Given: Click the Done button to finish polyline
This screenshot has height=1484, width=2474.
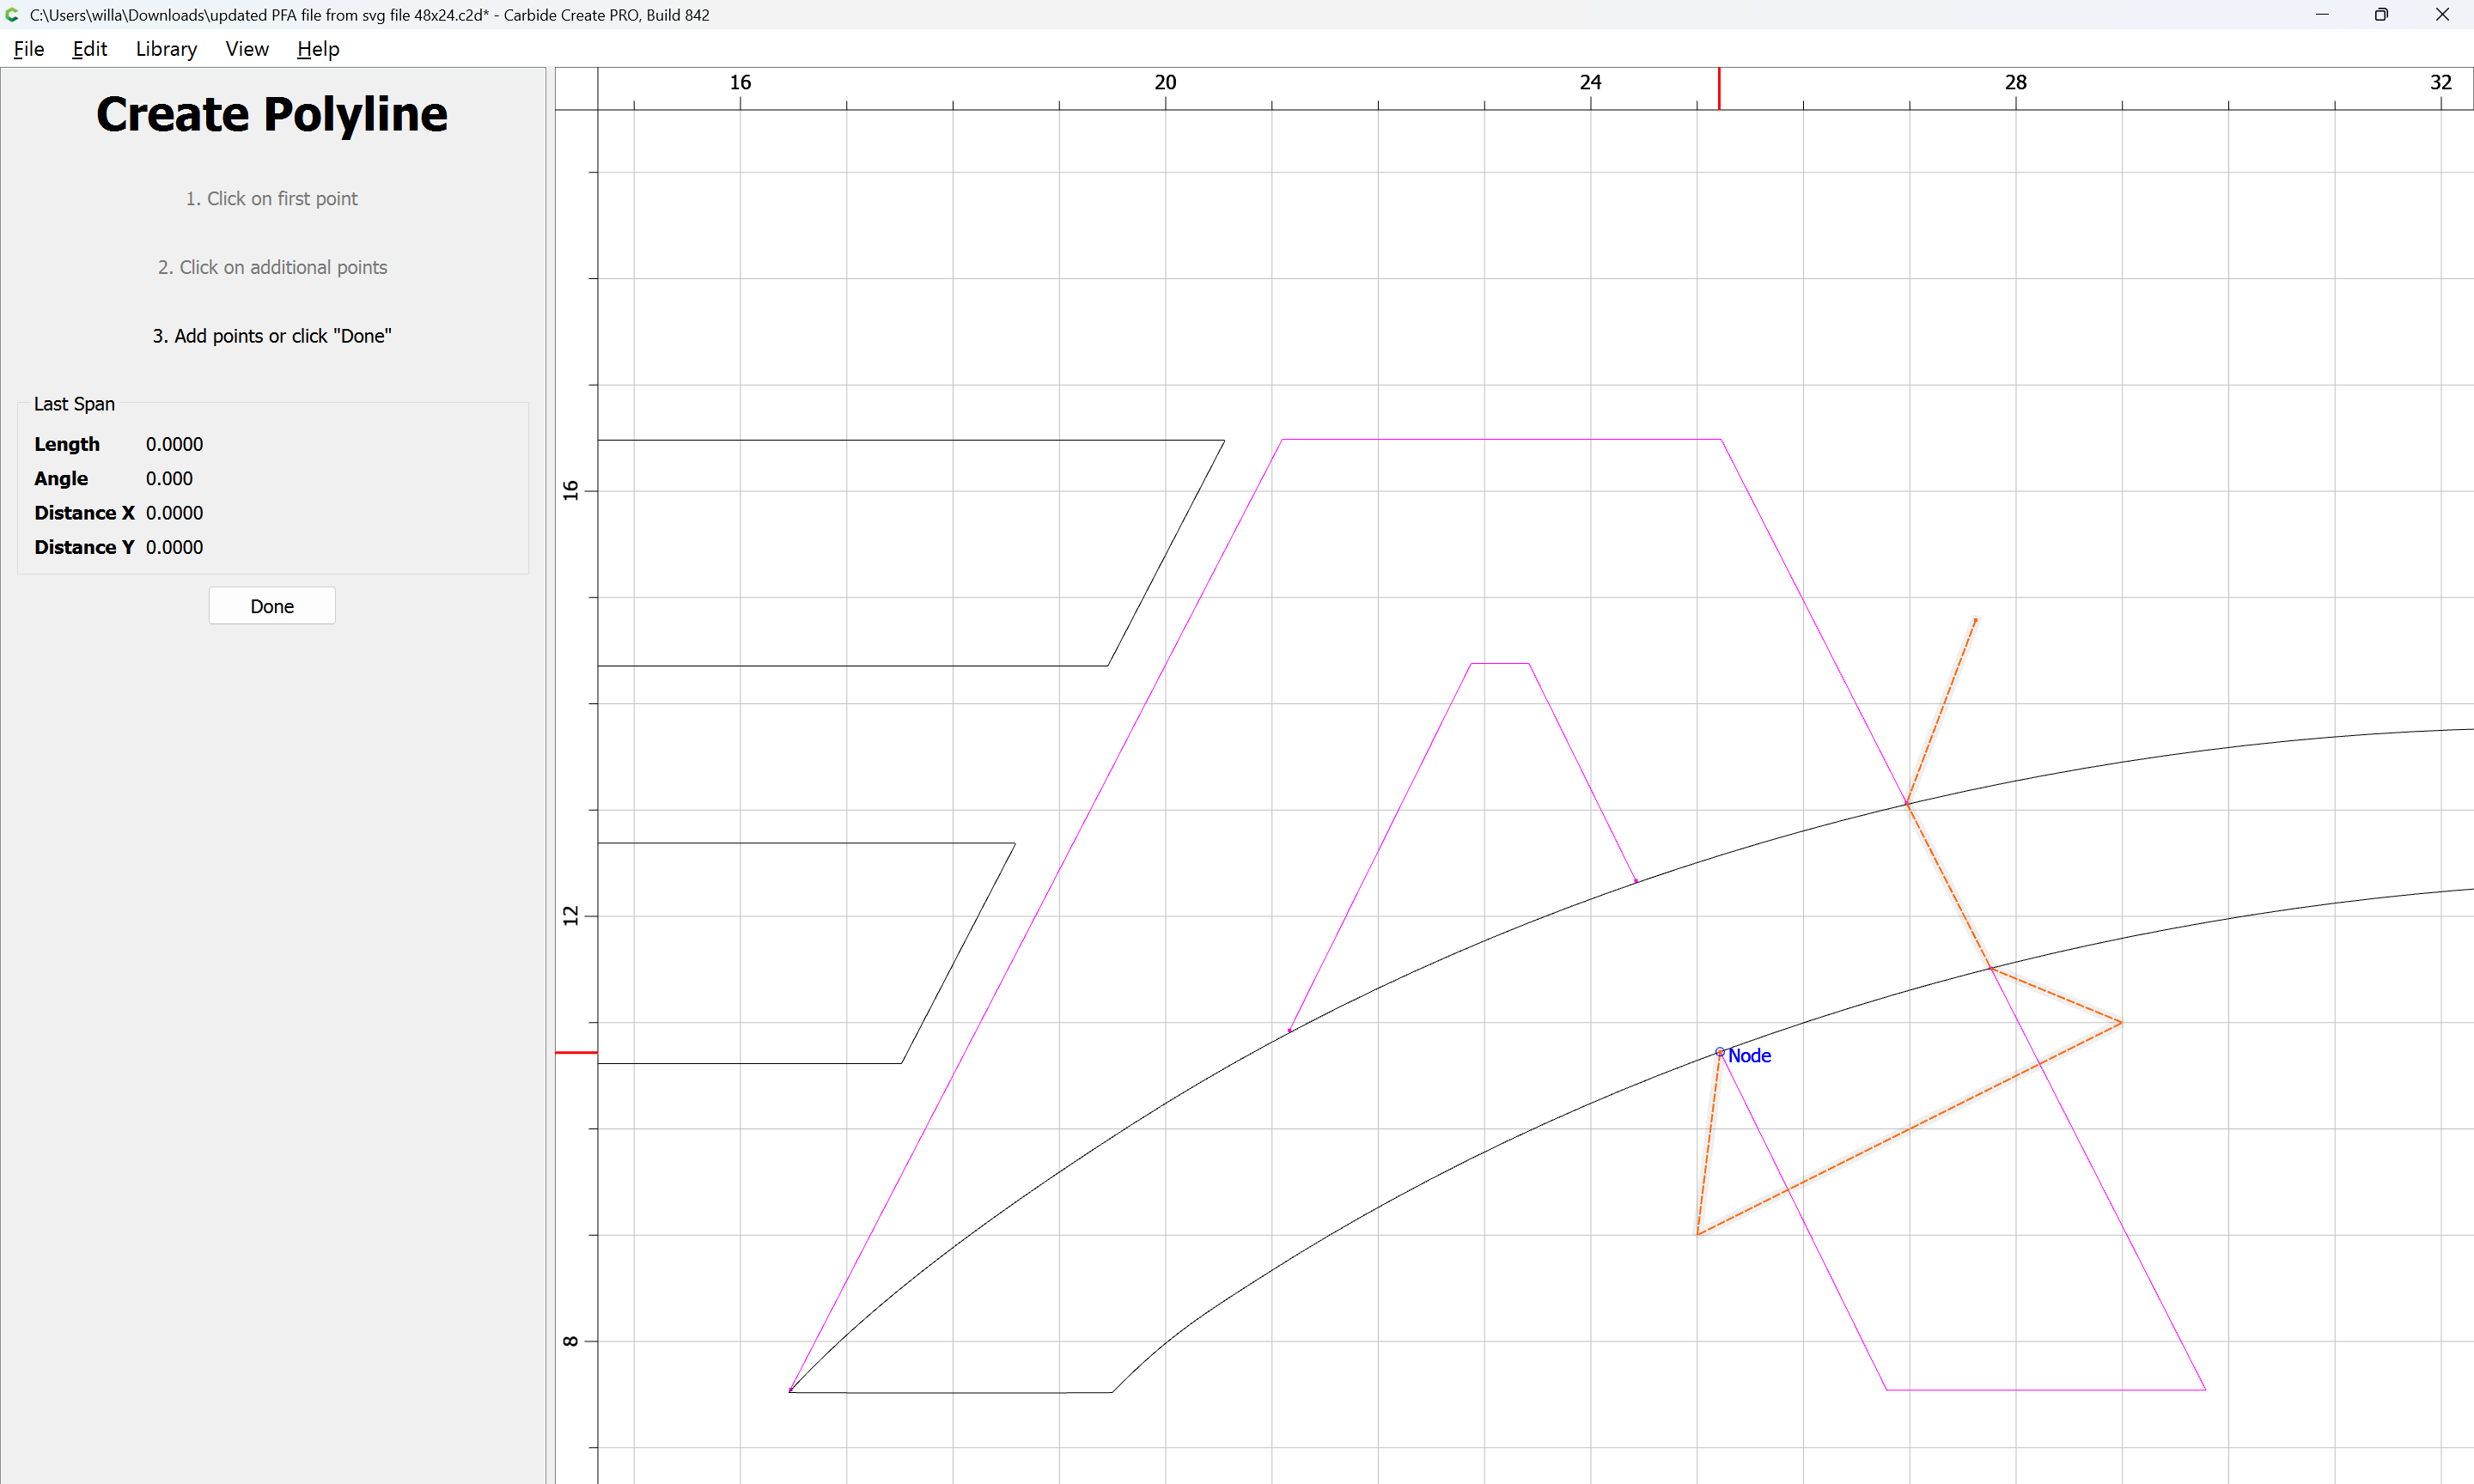Looking at the screenshot, I should click(x=272, y=606).
